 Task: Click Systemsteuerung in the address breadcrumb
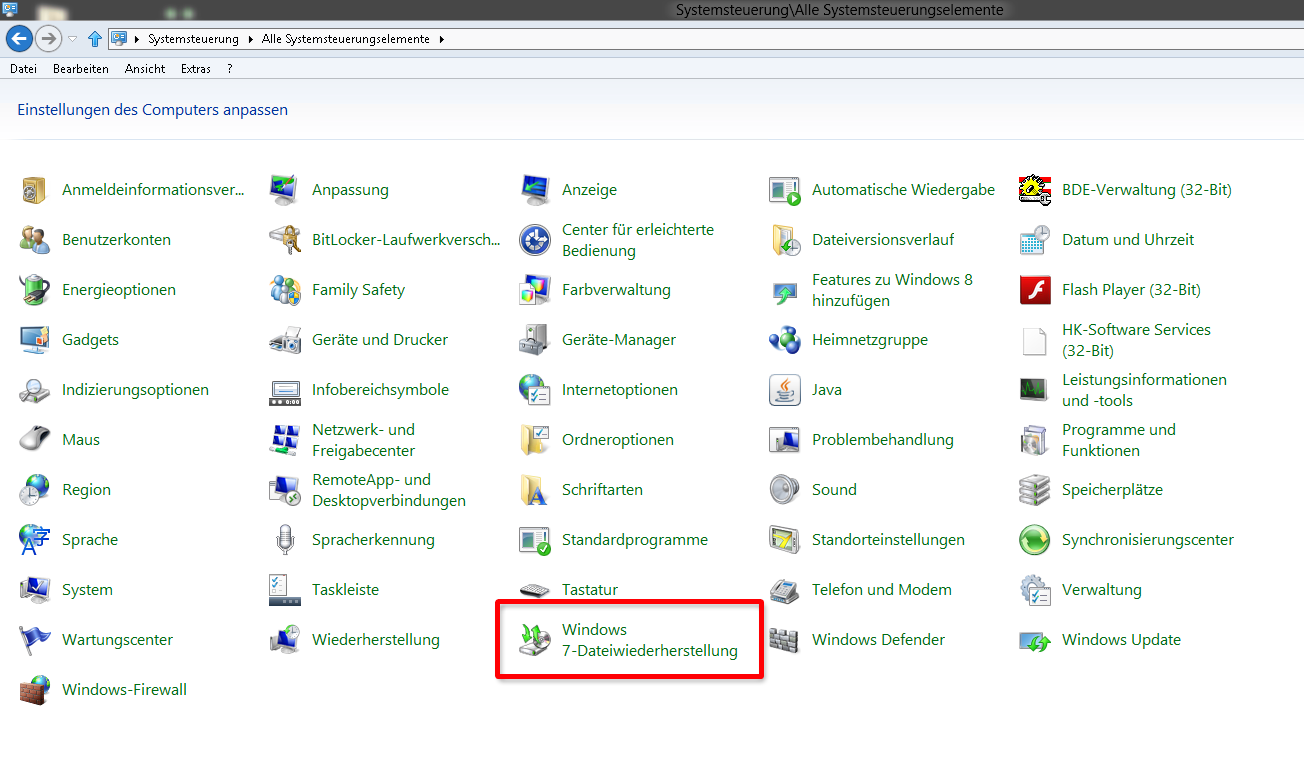pyautogui.click(x=193, y=39)
